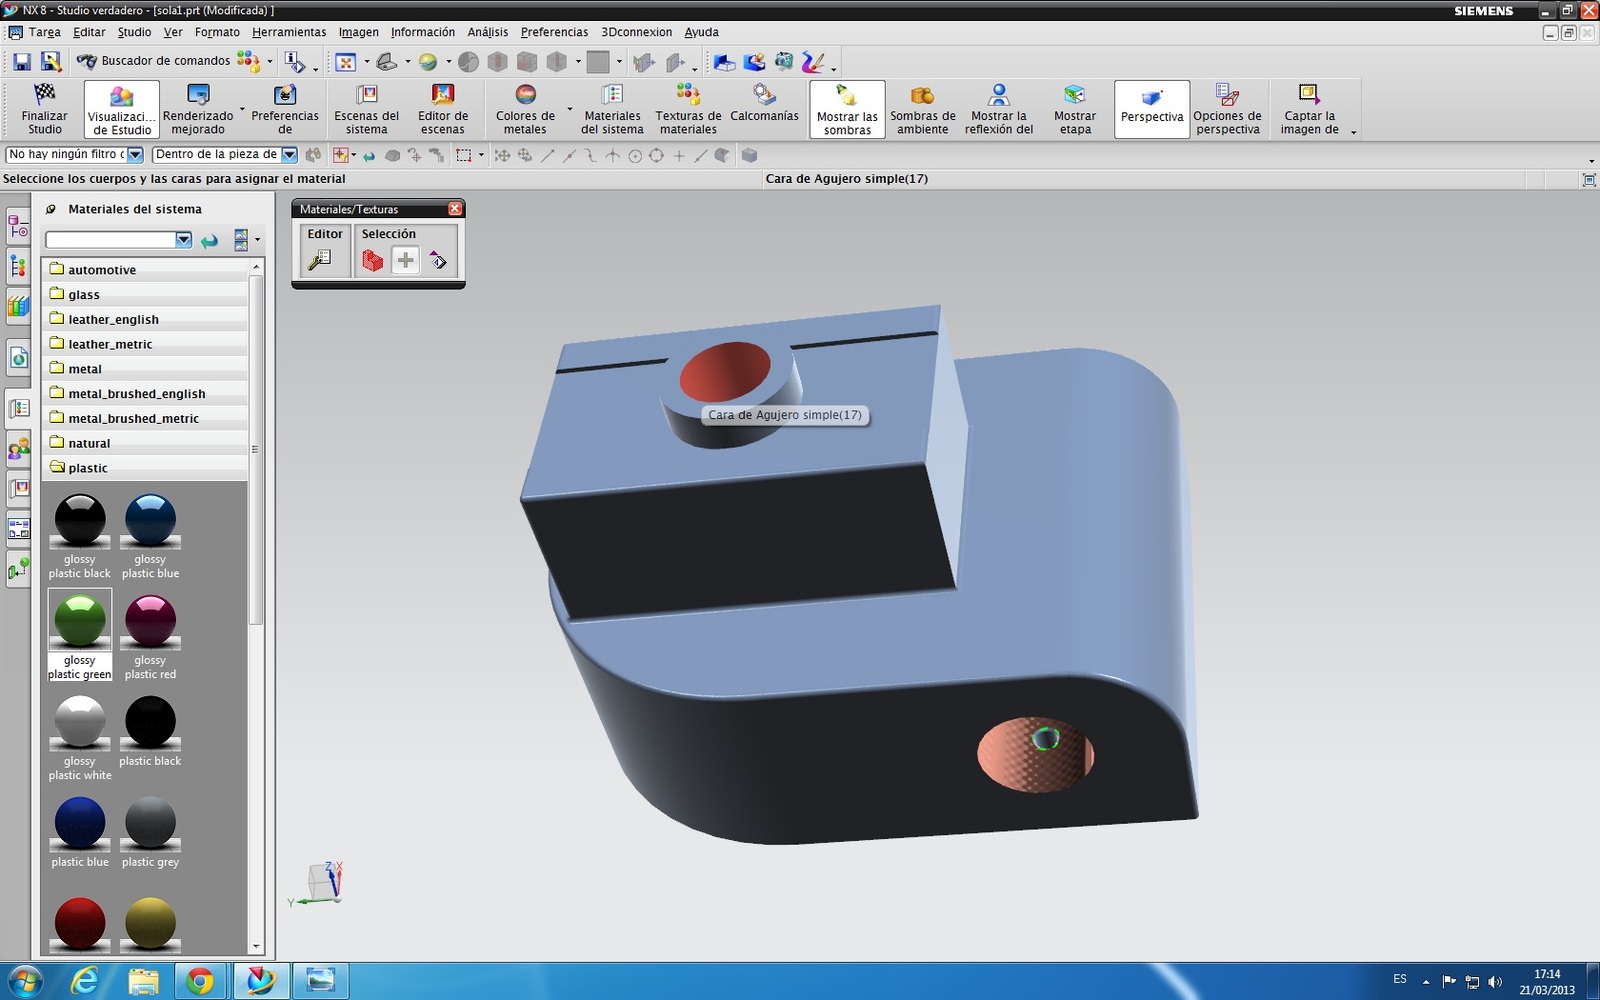Open Visualización de Estudio
1600x1000 pixels.
[x=122, y=109]
